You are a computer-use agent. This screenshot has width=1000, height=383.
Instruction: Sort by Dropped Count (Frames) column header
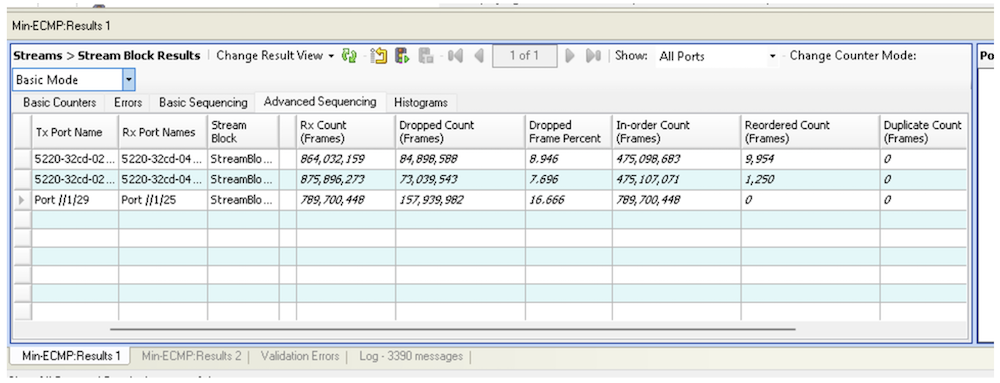pyautogui.click(x=460, y=133)
